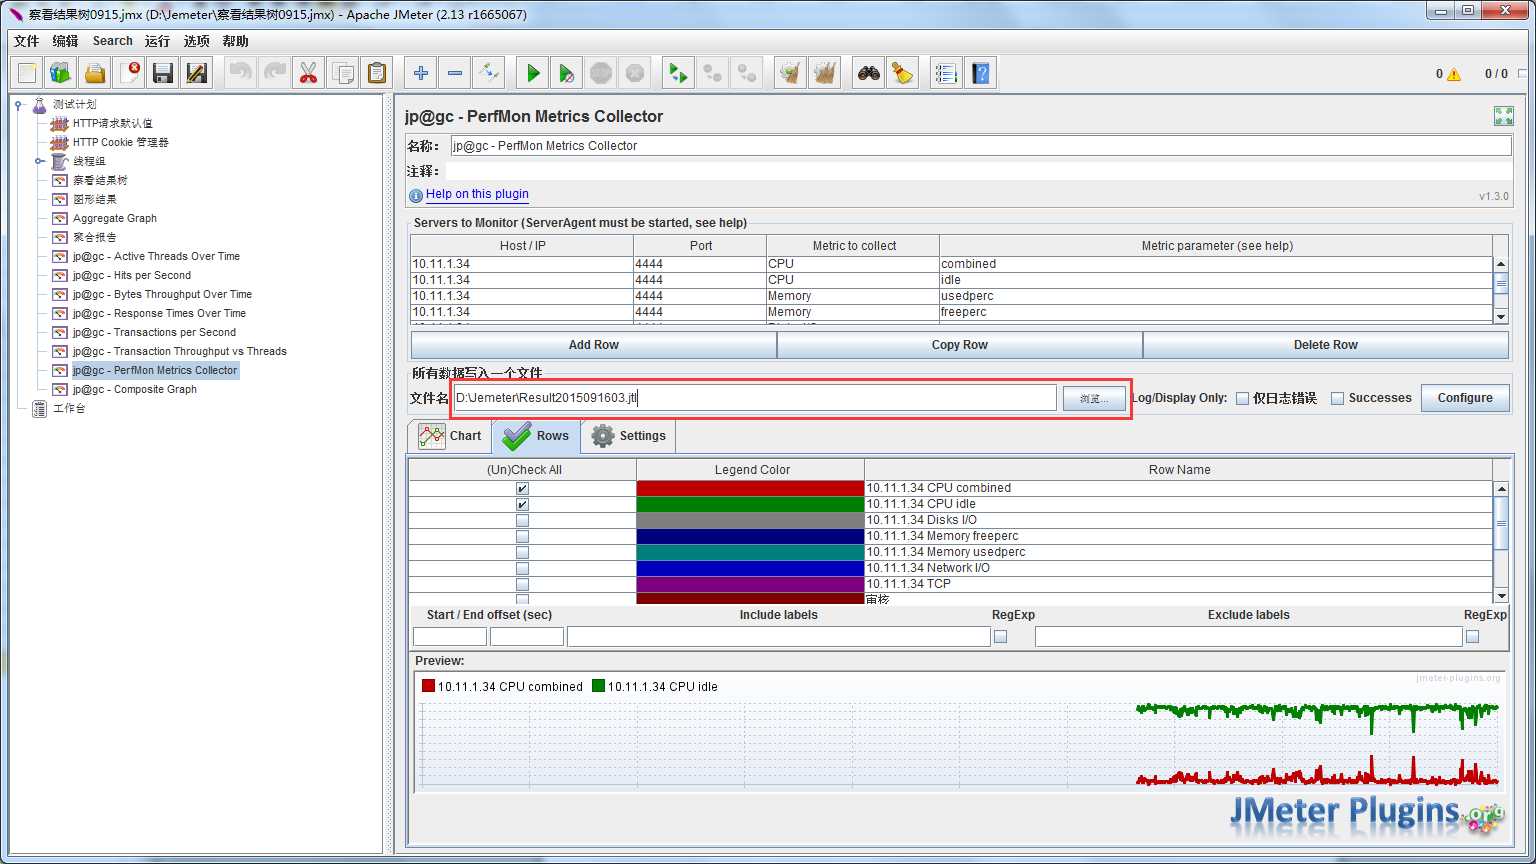Uncheck the CPU combined row checkbox
The height and width of the screenshot is (864, 1536).
pyautogui.click(x=522, y=489)
